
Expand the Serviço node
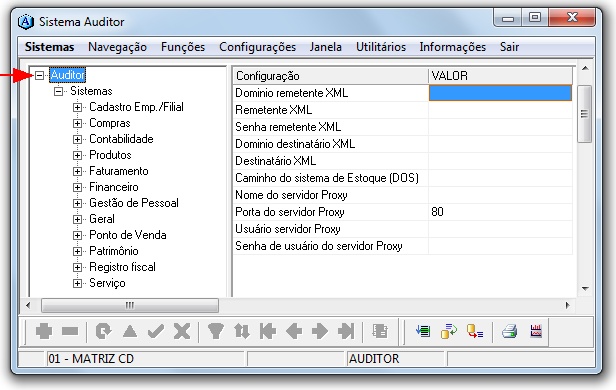point(77,283)
